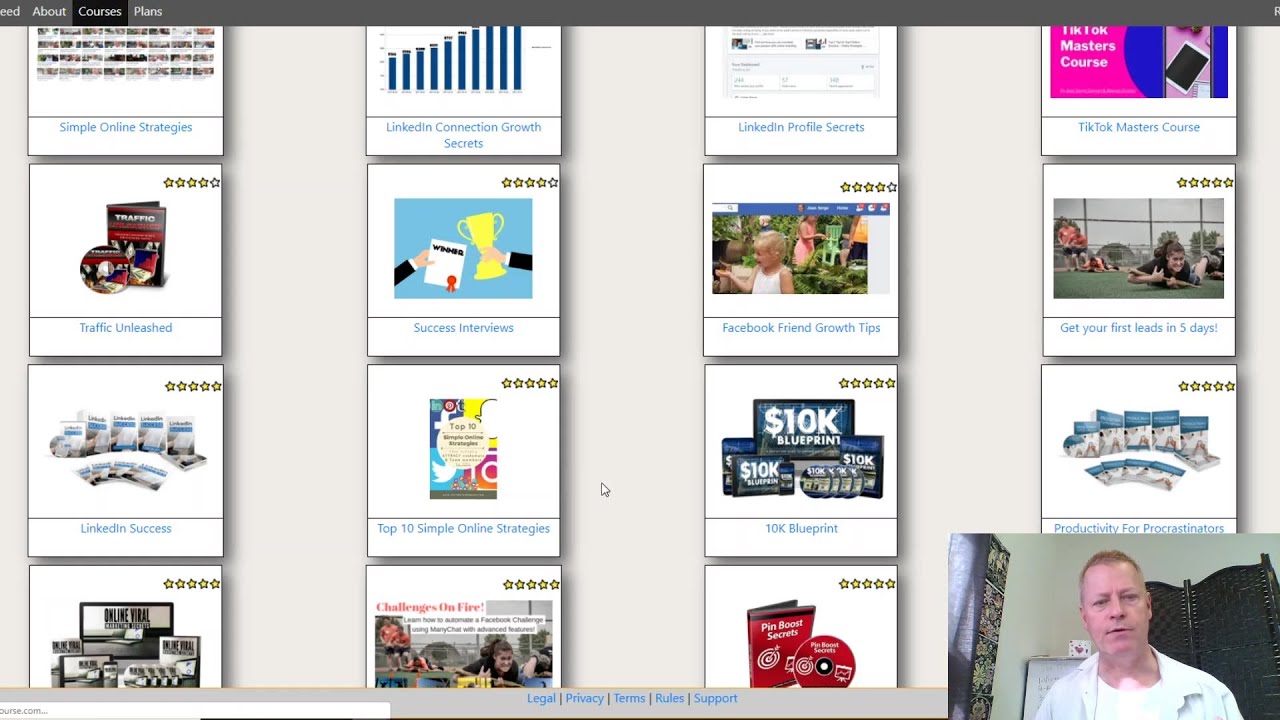This screenshot has height=720, width=1280.
Task: Open Challenges On Fire course image
Action: click(x=463, y=644)
